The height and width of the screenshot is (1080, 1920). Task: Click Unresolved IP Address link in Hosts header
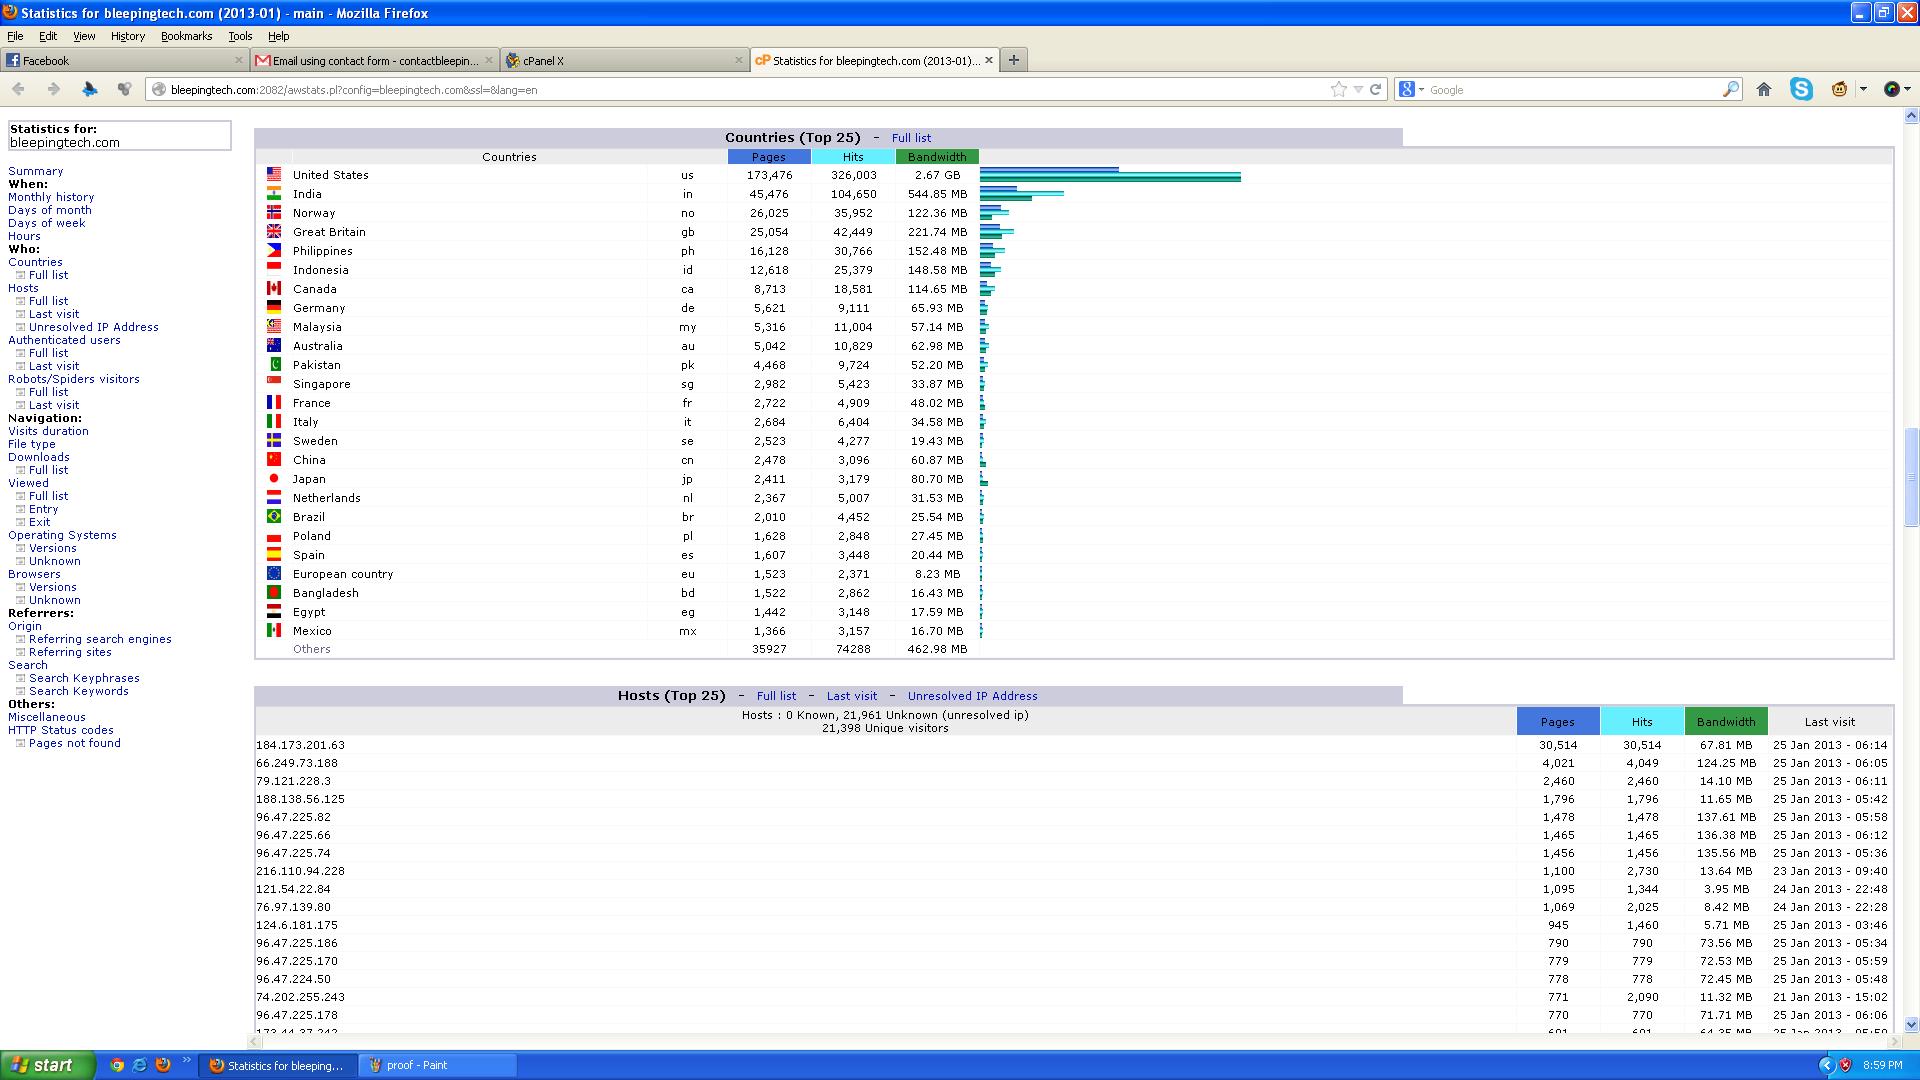(972, 696)
